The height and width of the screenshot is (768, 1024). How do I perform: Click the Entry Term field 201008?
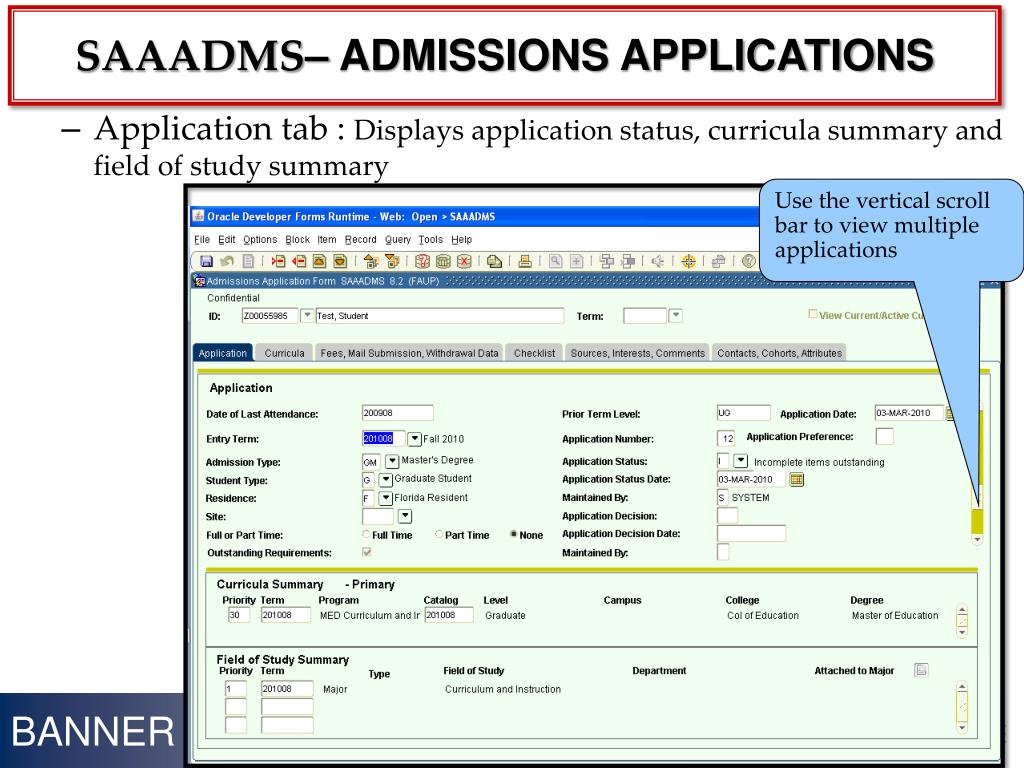[383, 439]
